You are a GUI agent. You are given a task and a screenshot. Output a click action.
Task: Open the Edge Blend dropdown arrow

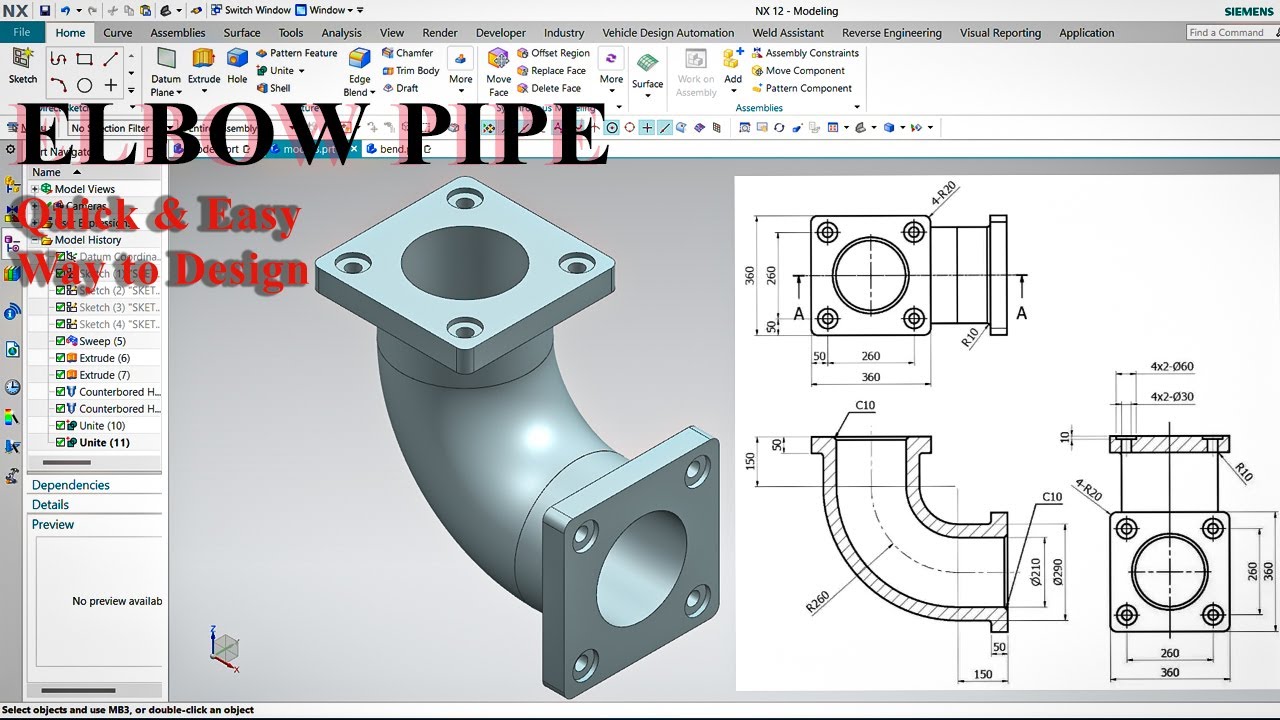(373, 93)
